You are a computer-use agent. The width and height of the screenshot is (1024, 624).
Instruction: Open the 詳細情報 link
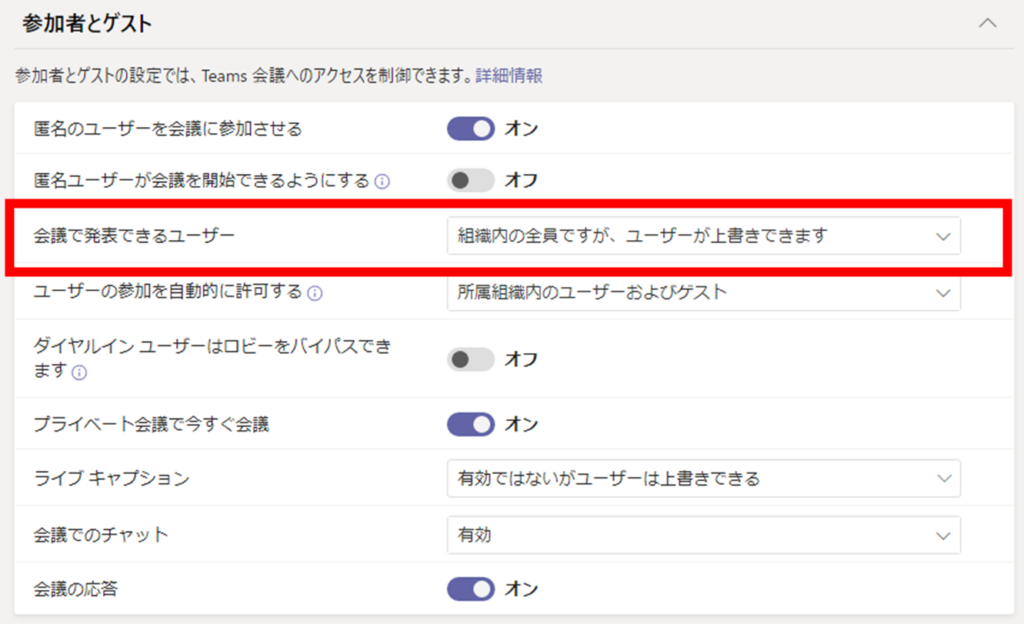pos(510,75)
